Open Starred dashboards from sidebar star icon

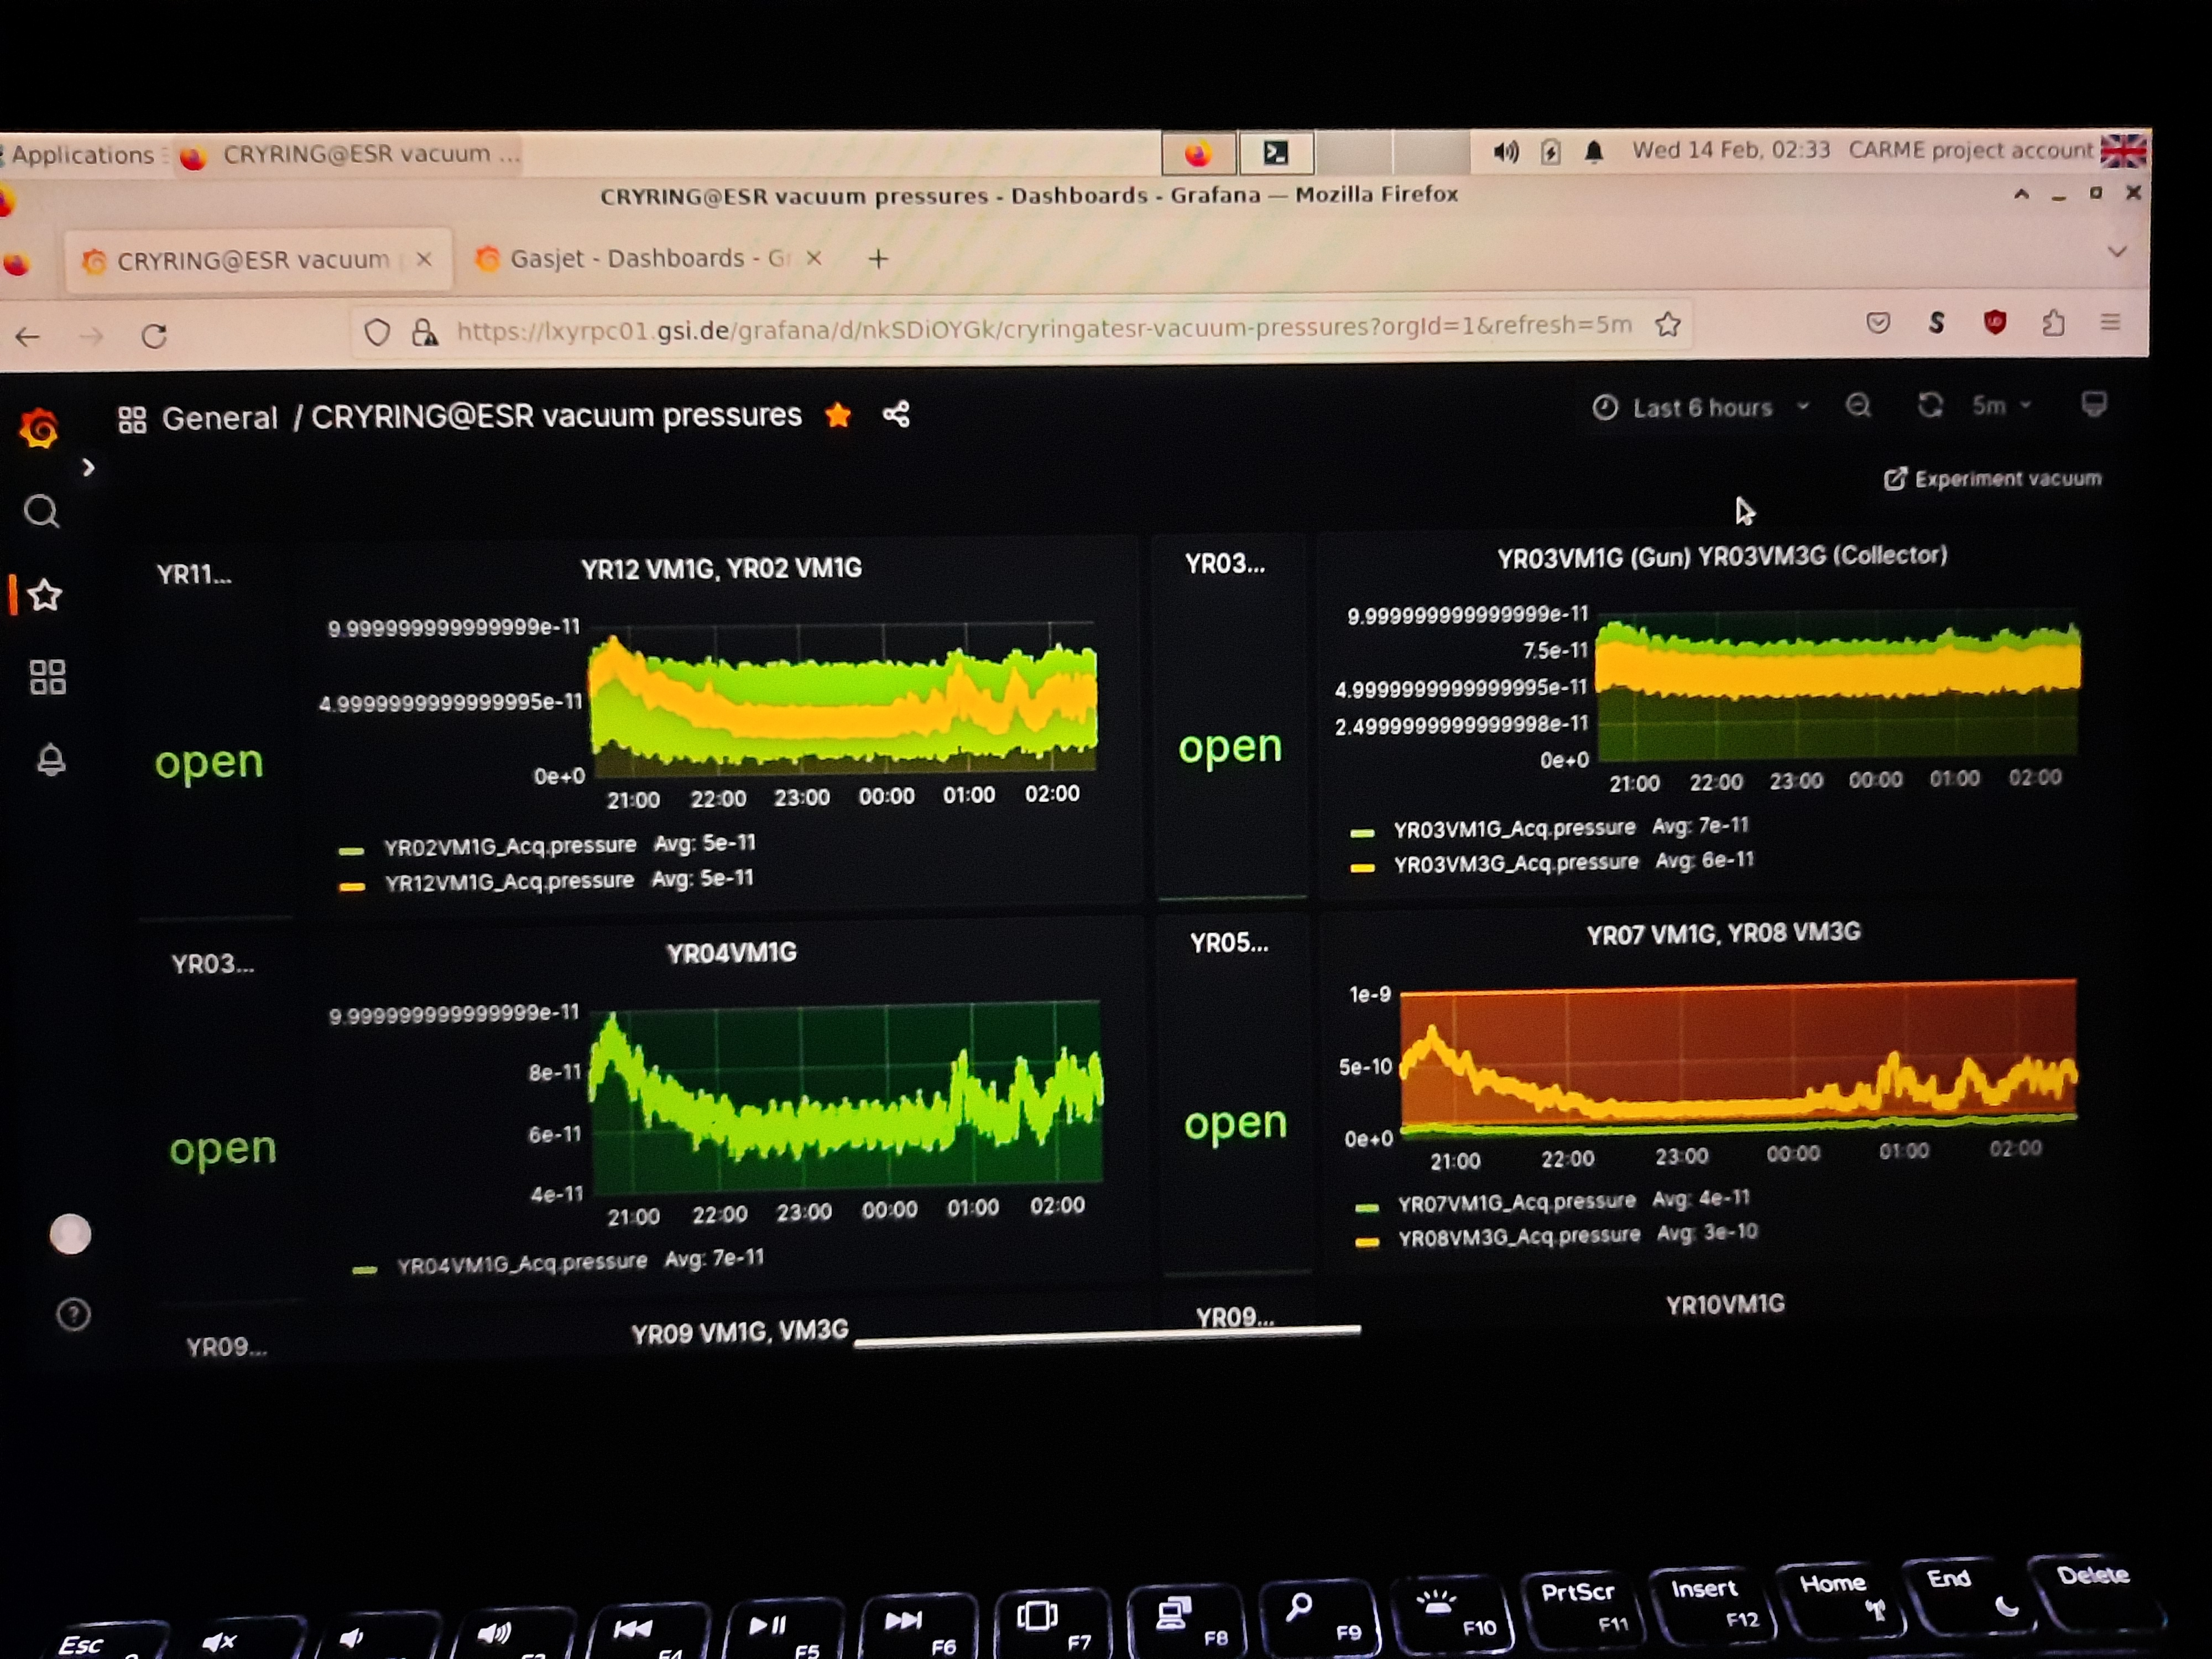click(x=45, y=596)
